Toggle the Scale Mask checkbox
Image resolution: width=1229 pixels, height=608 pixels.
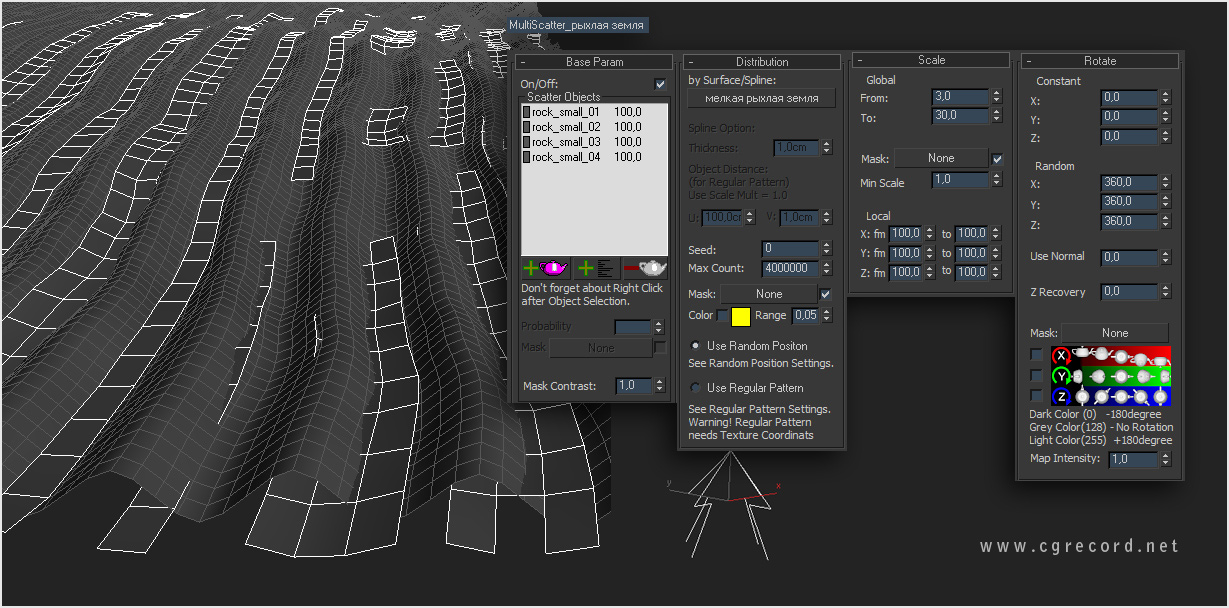997,158
